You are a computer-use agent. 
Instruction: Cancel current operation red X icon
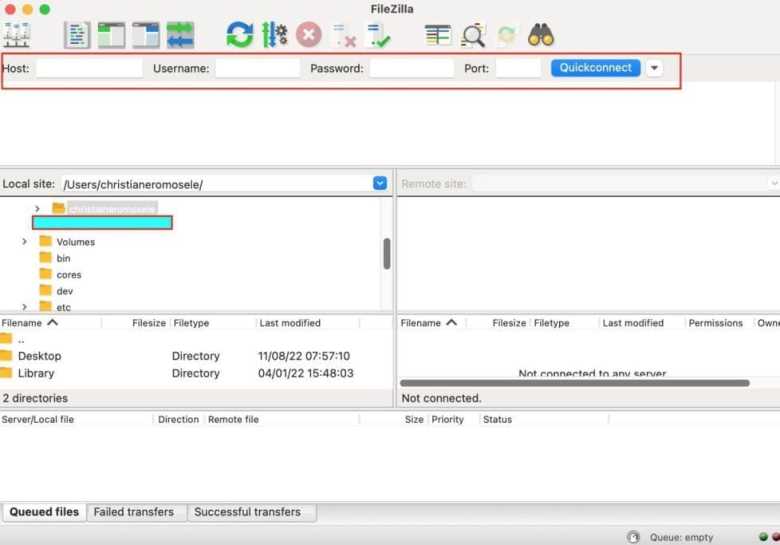point(309,35)
